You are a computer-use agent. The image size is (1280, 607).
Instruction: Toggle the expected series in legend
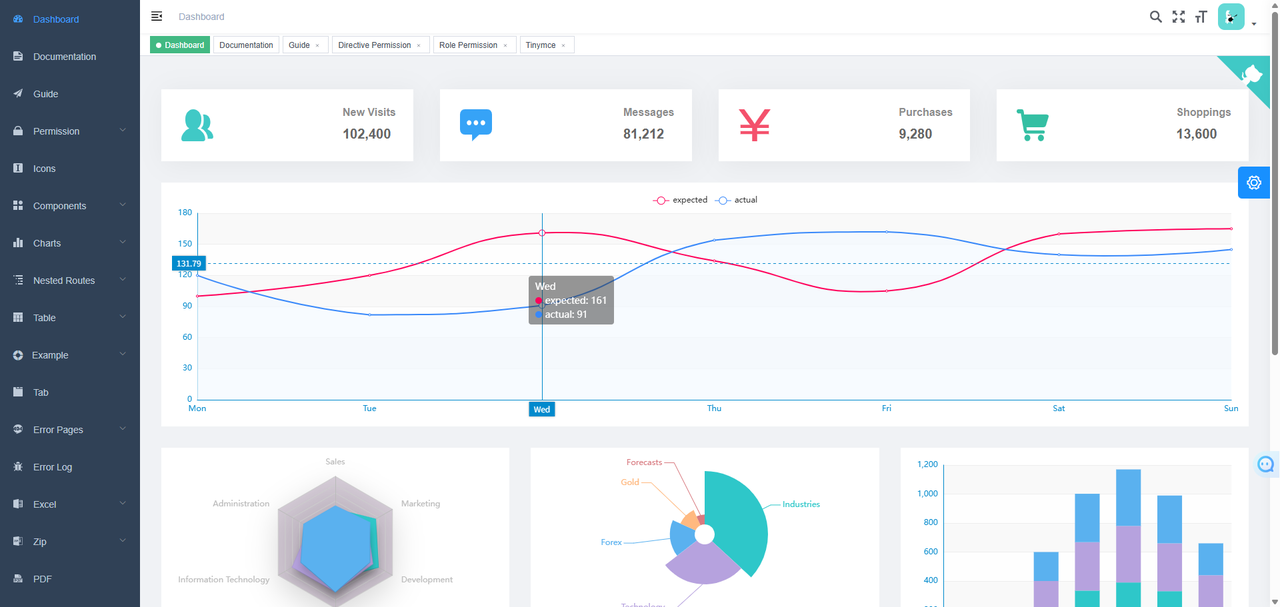tap(680, 200)
